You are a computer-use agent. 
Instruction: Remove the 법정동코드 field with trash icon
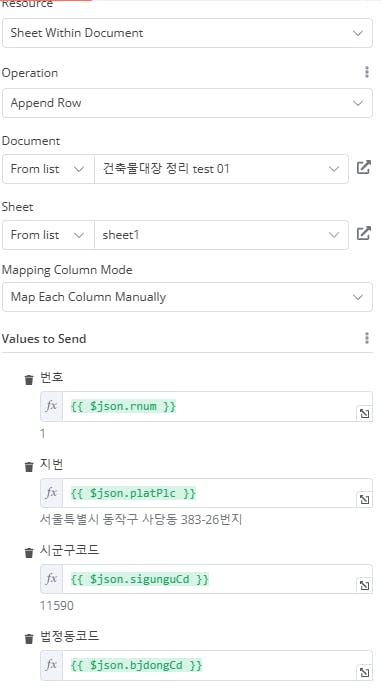point(29,638)
